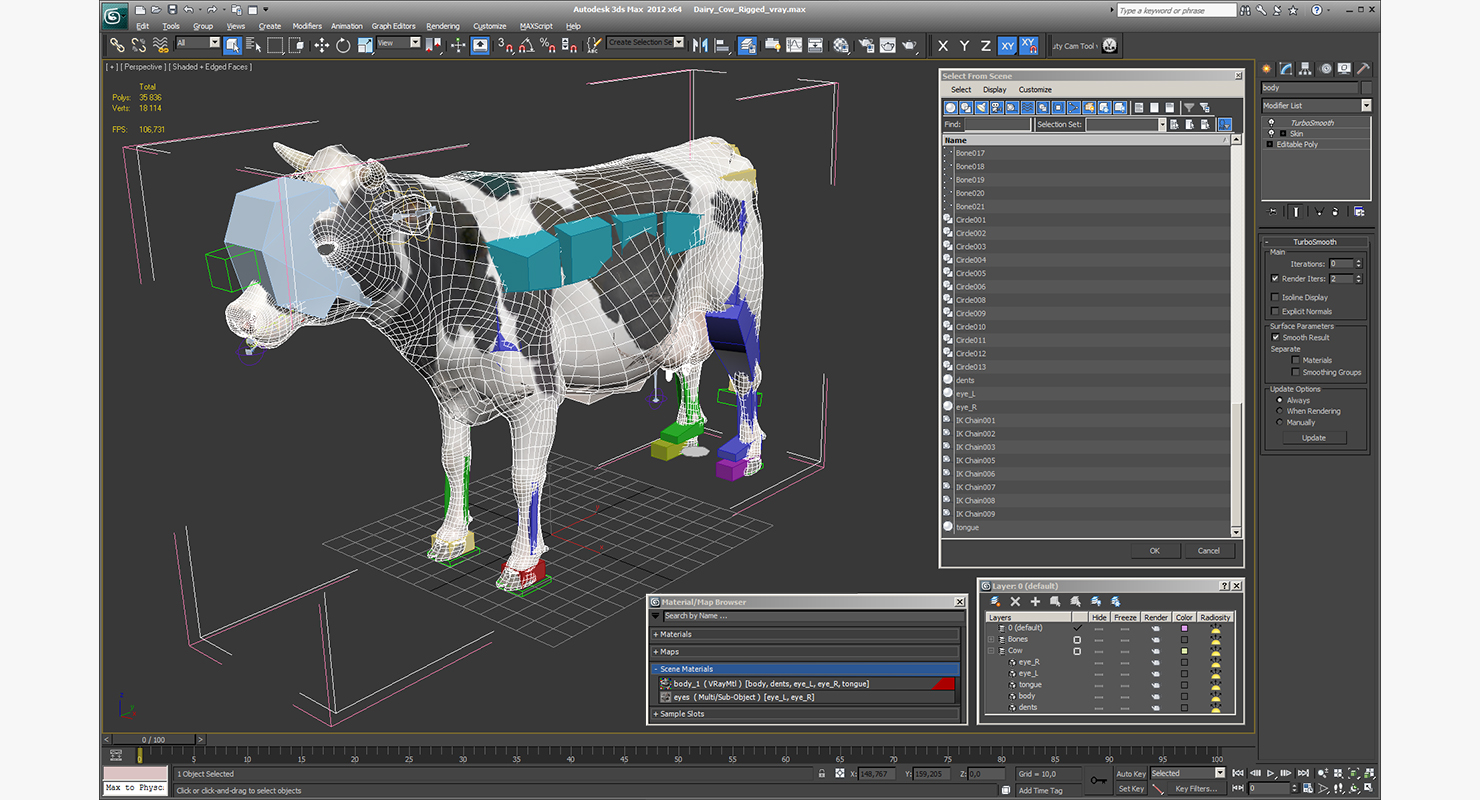Toggle the Smooth Result checkbox
The width and height of the screenshot is (1480, 800).
click(1276, 337)
